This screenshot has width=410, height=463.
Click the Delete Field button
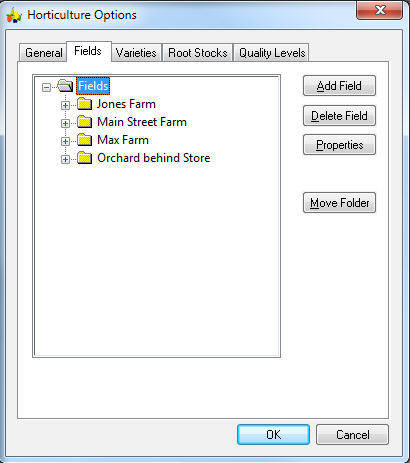tap(339, 116)
